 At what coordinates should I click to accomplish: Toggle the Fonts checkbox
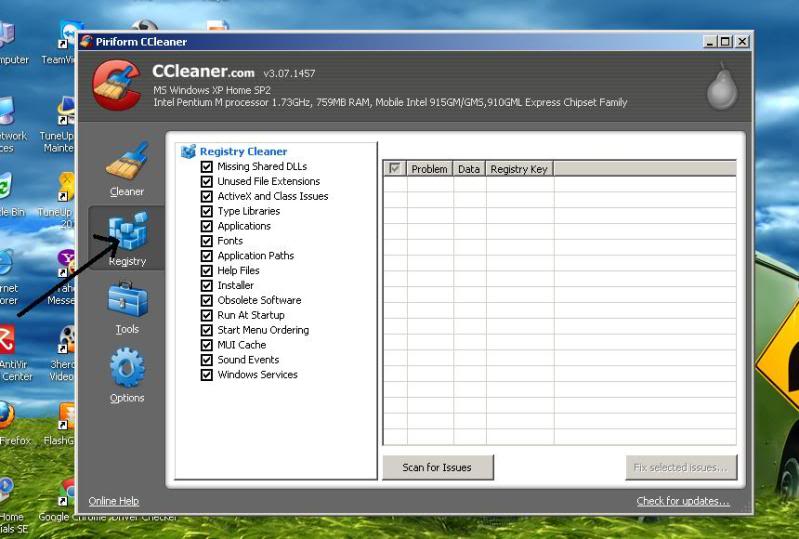pyautogui.click(x=207, y=241)
